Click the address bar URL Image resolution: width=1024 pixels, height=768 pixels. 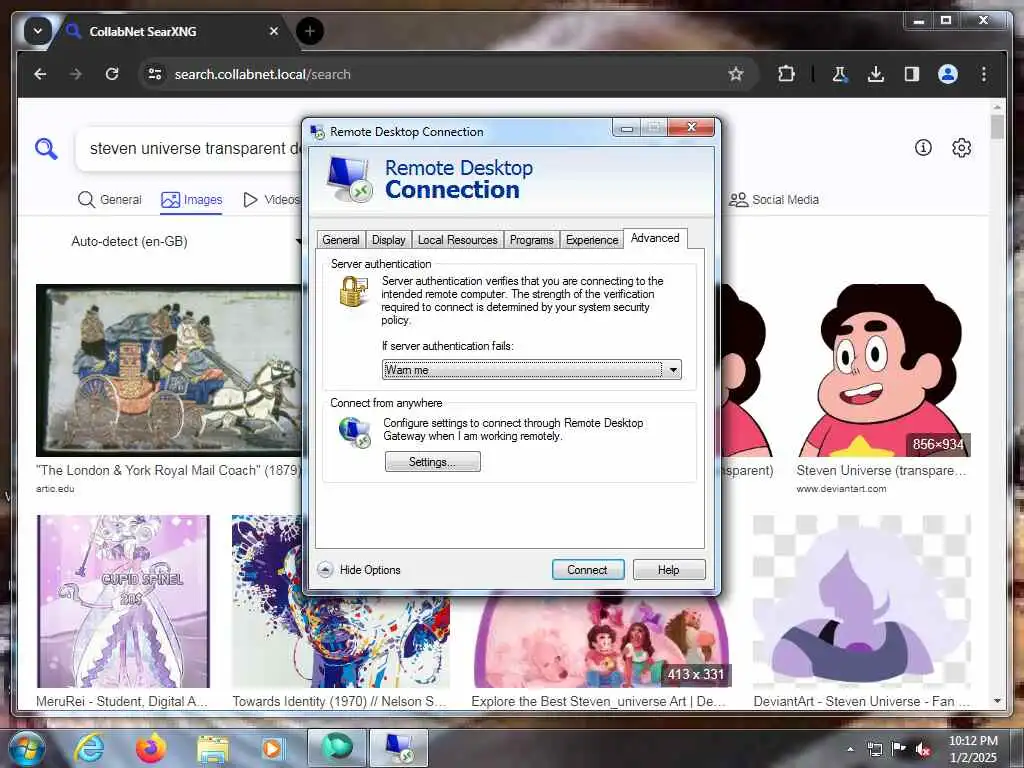pyautogui.click(x=263, y=74)
